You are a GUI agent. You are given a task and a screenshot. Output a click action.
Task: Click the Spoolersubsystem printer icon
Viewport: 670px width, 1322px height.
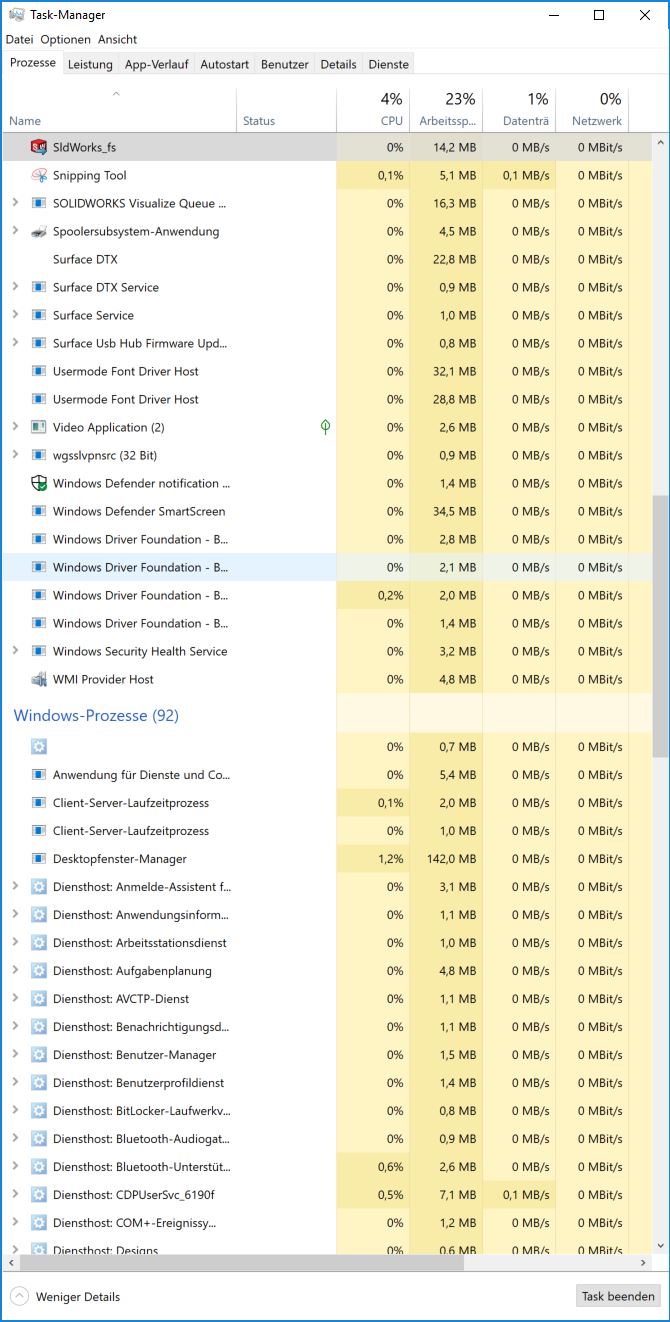(39, 231)
